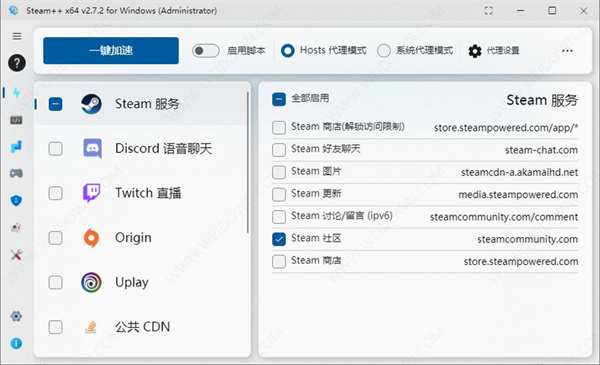This screenshot has height=365, width=600.
Task: Open the sidebar icon below the shield
Action: [16, 228]
